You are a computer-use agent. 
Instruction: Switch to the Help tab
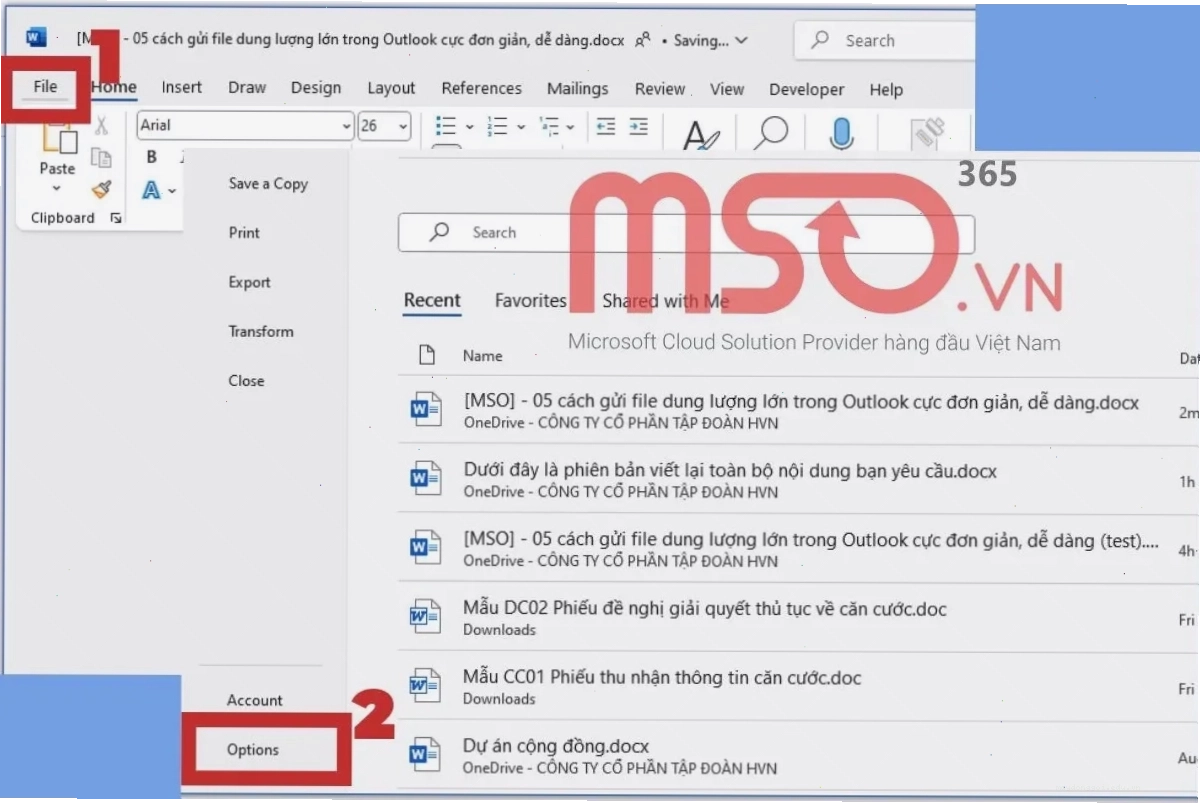(886, 89)
